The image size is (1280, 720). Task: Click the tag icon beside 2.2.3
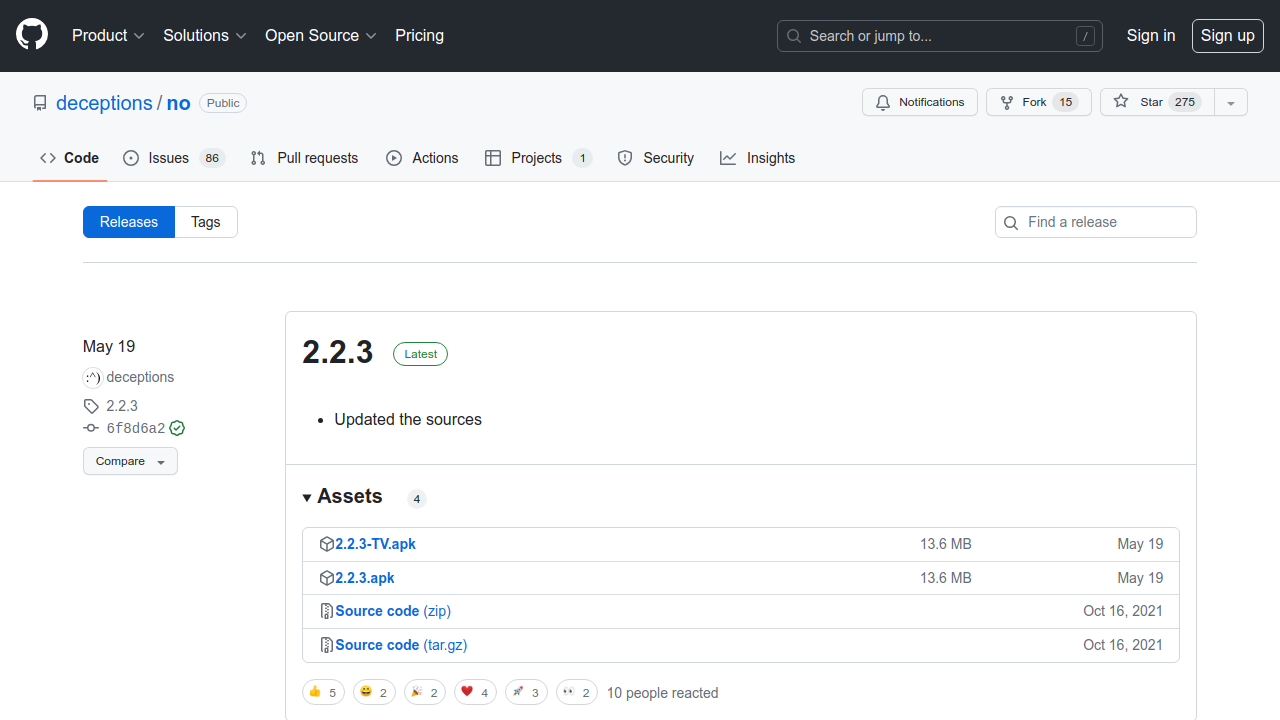[x=91, y=406]
